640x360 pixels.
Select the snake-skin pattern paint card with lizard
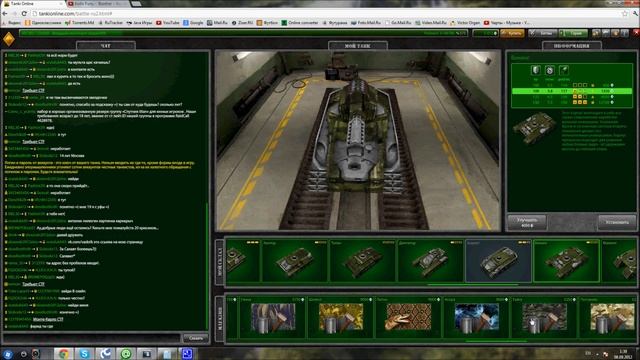tap(409, 317)
